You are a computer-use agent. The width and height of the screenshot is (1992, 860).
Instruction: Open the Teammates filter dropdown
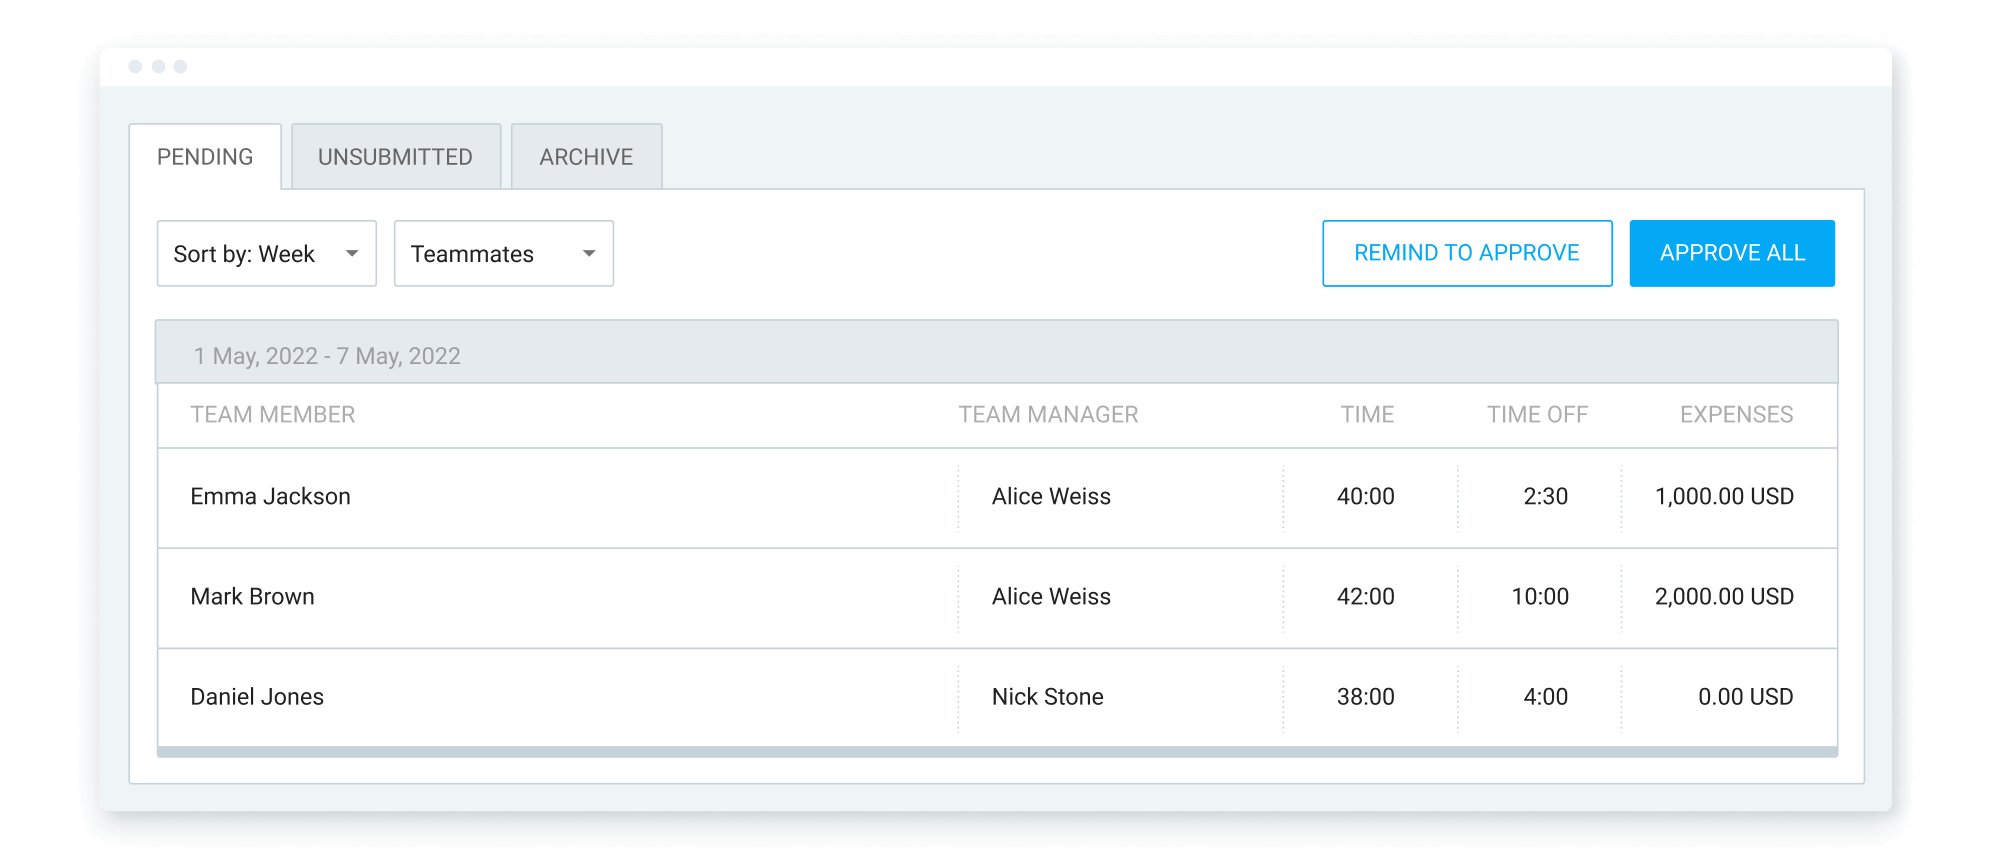[x=503, y=254]
